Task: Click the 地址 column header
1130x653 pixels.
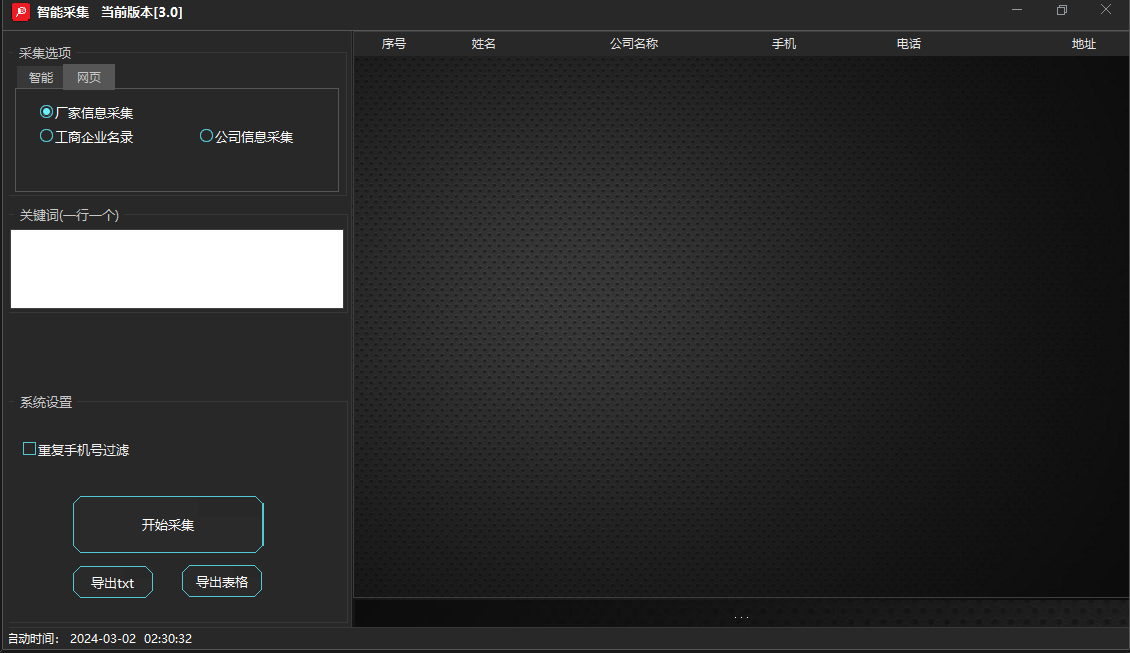Action: click(x=1084, y=44)
